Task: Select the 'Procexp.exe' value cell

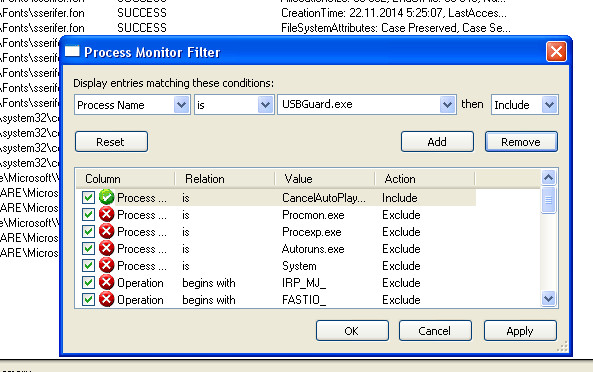Action: pyautogui.click(x=312, y=232)
